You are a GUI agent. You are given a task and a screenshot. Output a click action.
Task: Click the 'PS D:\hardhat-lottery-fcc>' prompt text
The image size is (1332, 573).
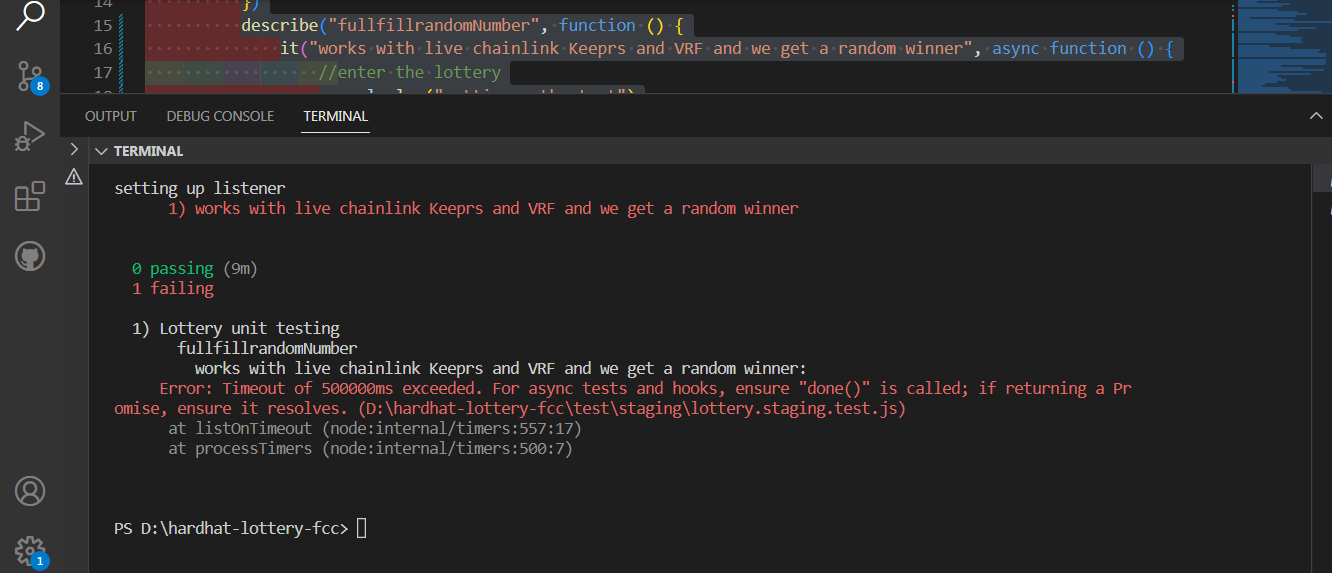[x=232, y=528]
